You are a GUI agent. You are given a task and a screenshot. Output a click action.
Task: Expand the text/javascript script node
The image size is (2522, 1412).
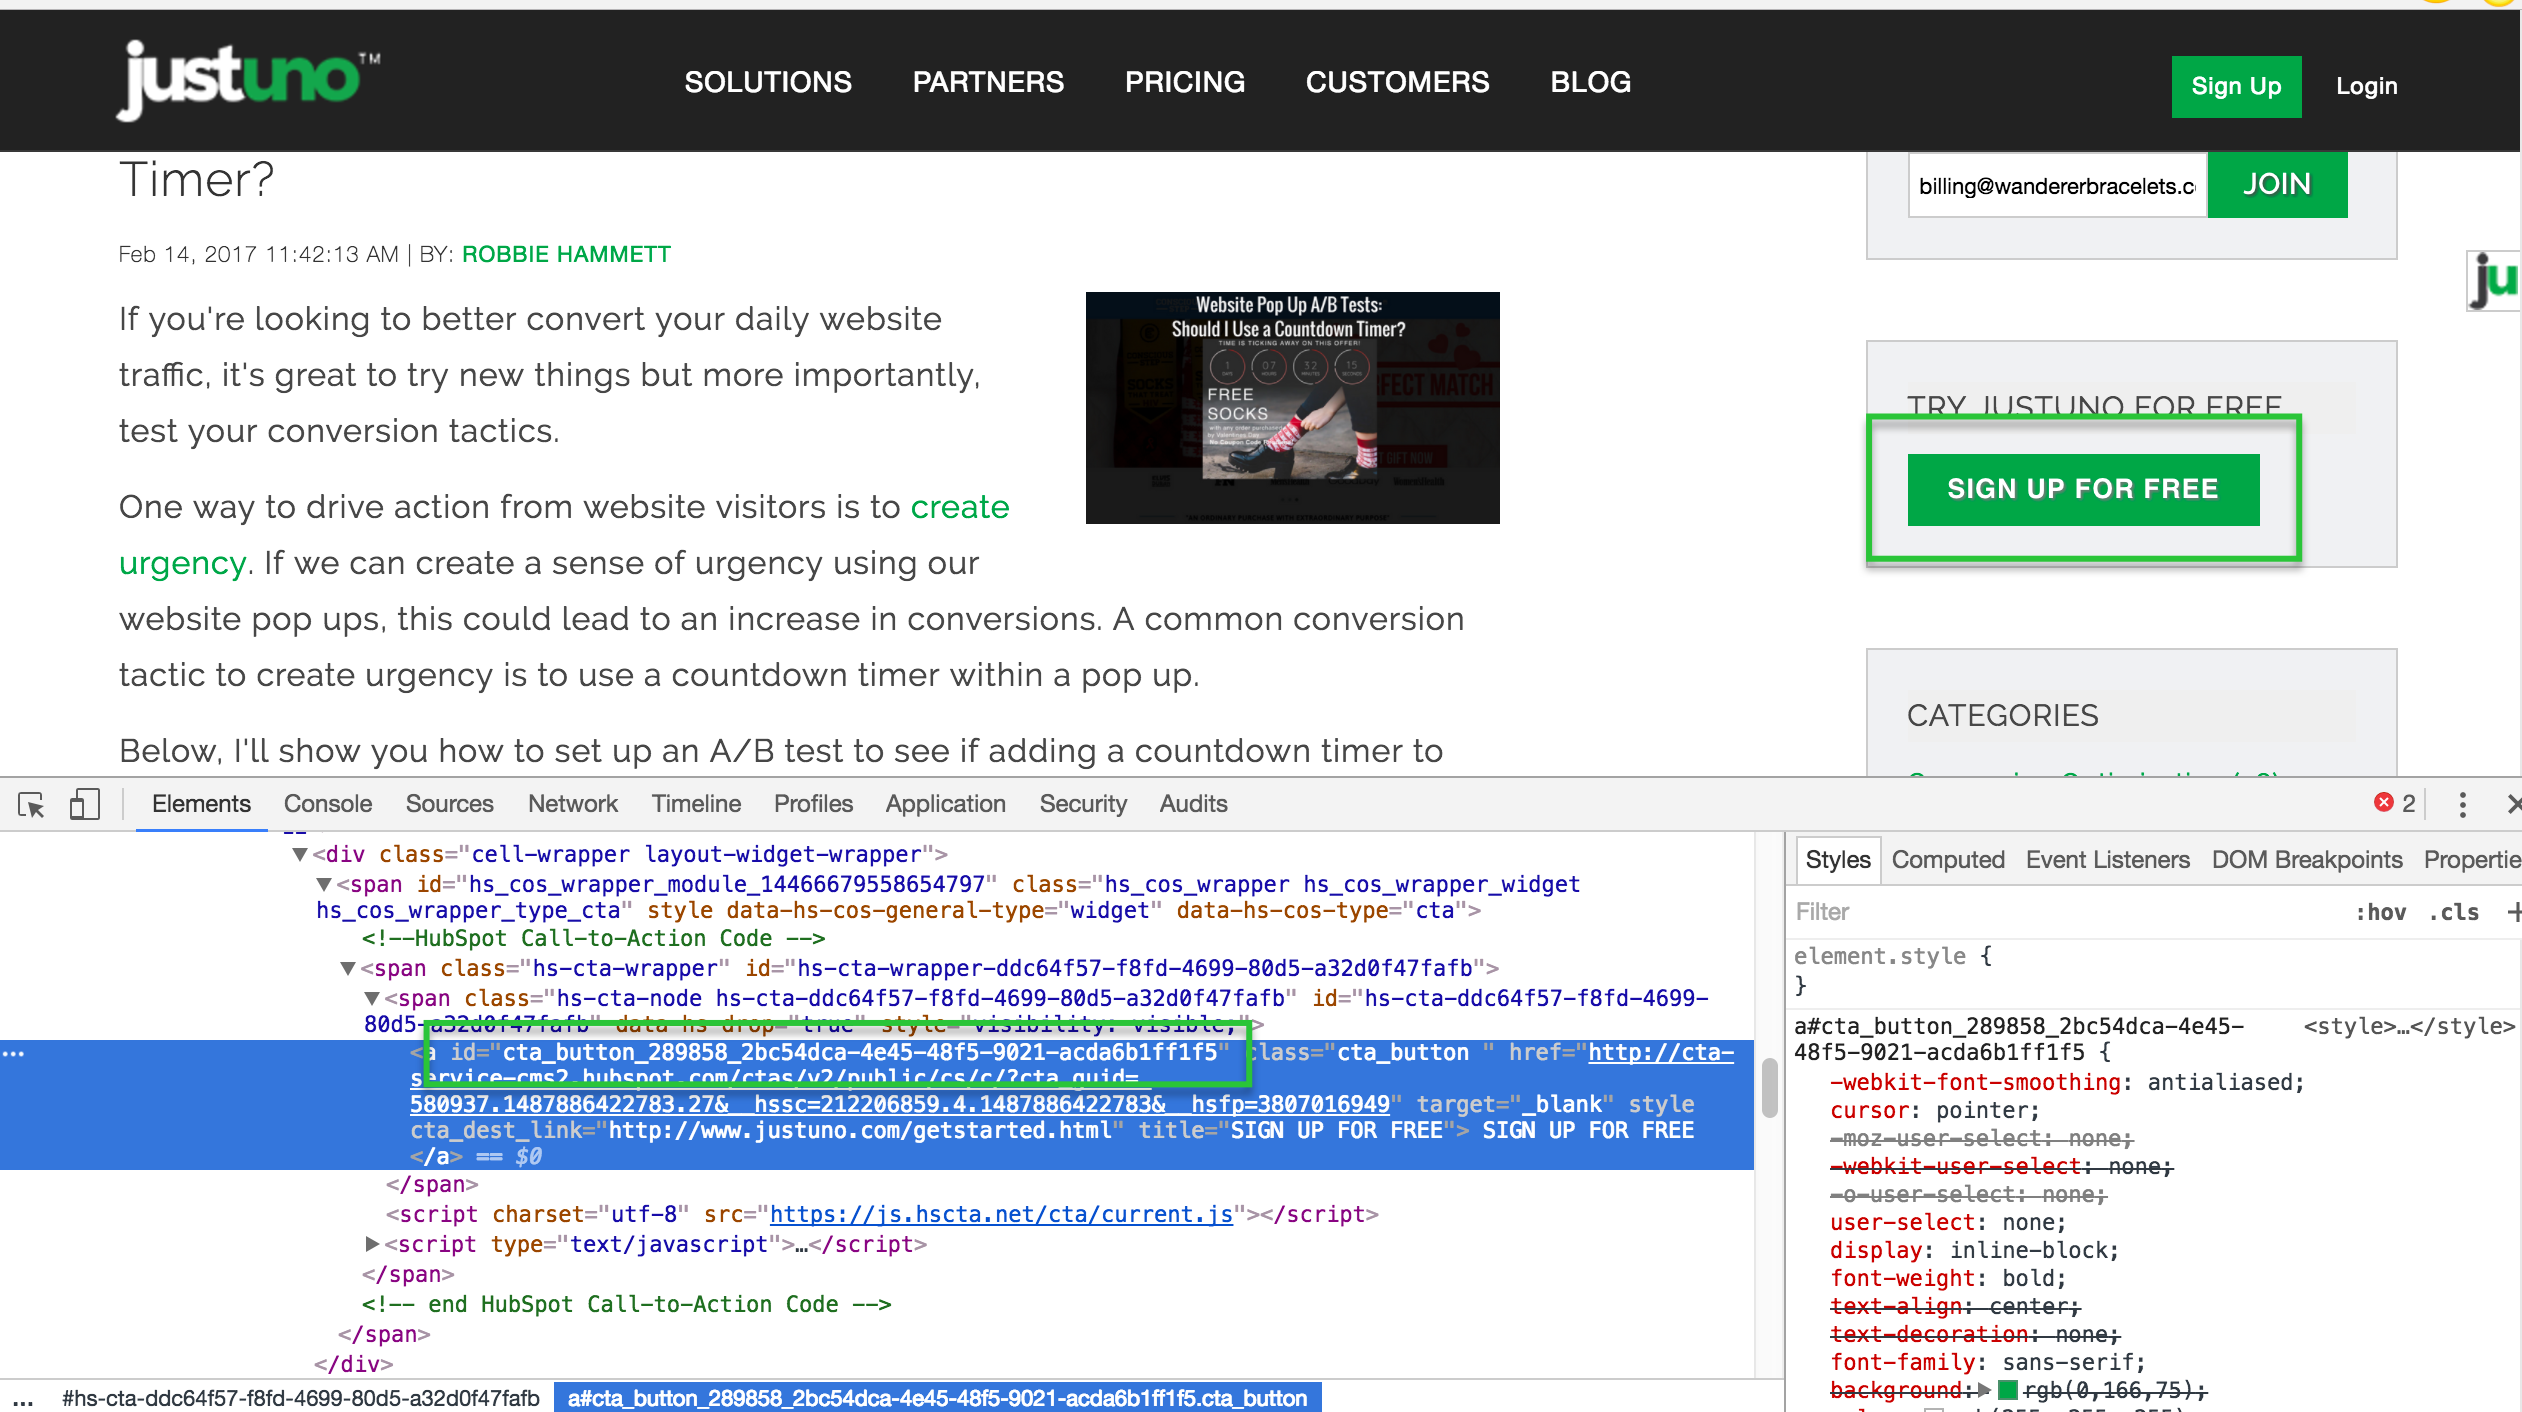coord(372,1244)
